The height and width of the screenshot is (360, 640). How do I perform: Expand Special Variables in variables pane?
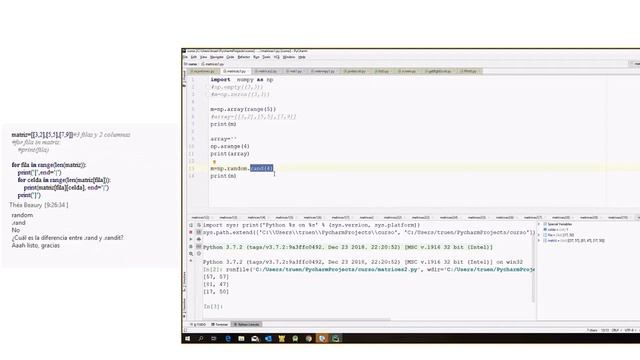click(539, 224)
